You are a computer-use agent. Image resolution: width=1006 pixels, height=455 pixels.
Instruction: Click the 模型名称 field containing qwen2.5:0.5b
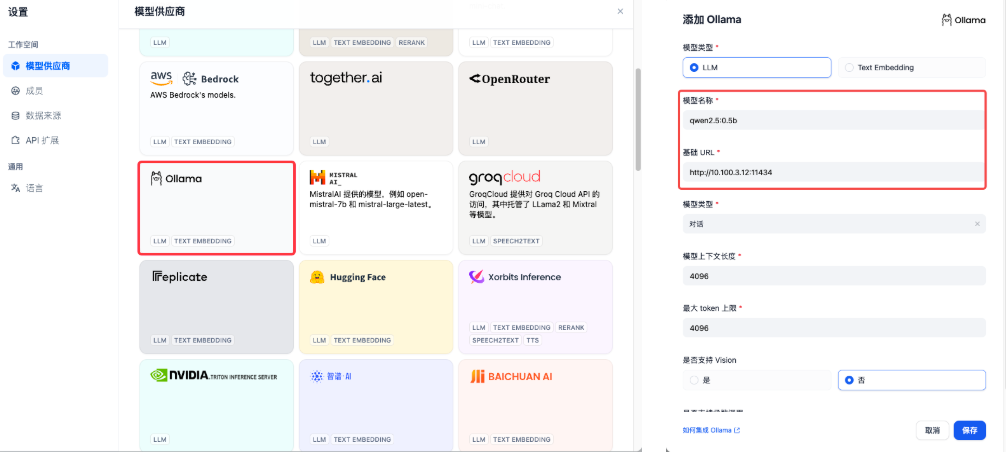click(834, 120)
